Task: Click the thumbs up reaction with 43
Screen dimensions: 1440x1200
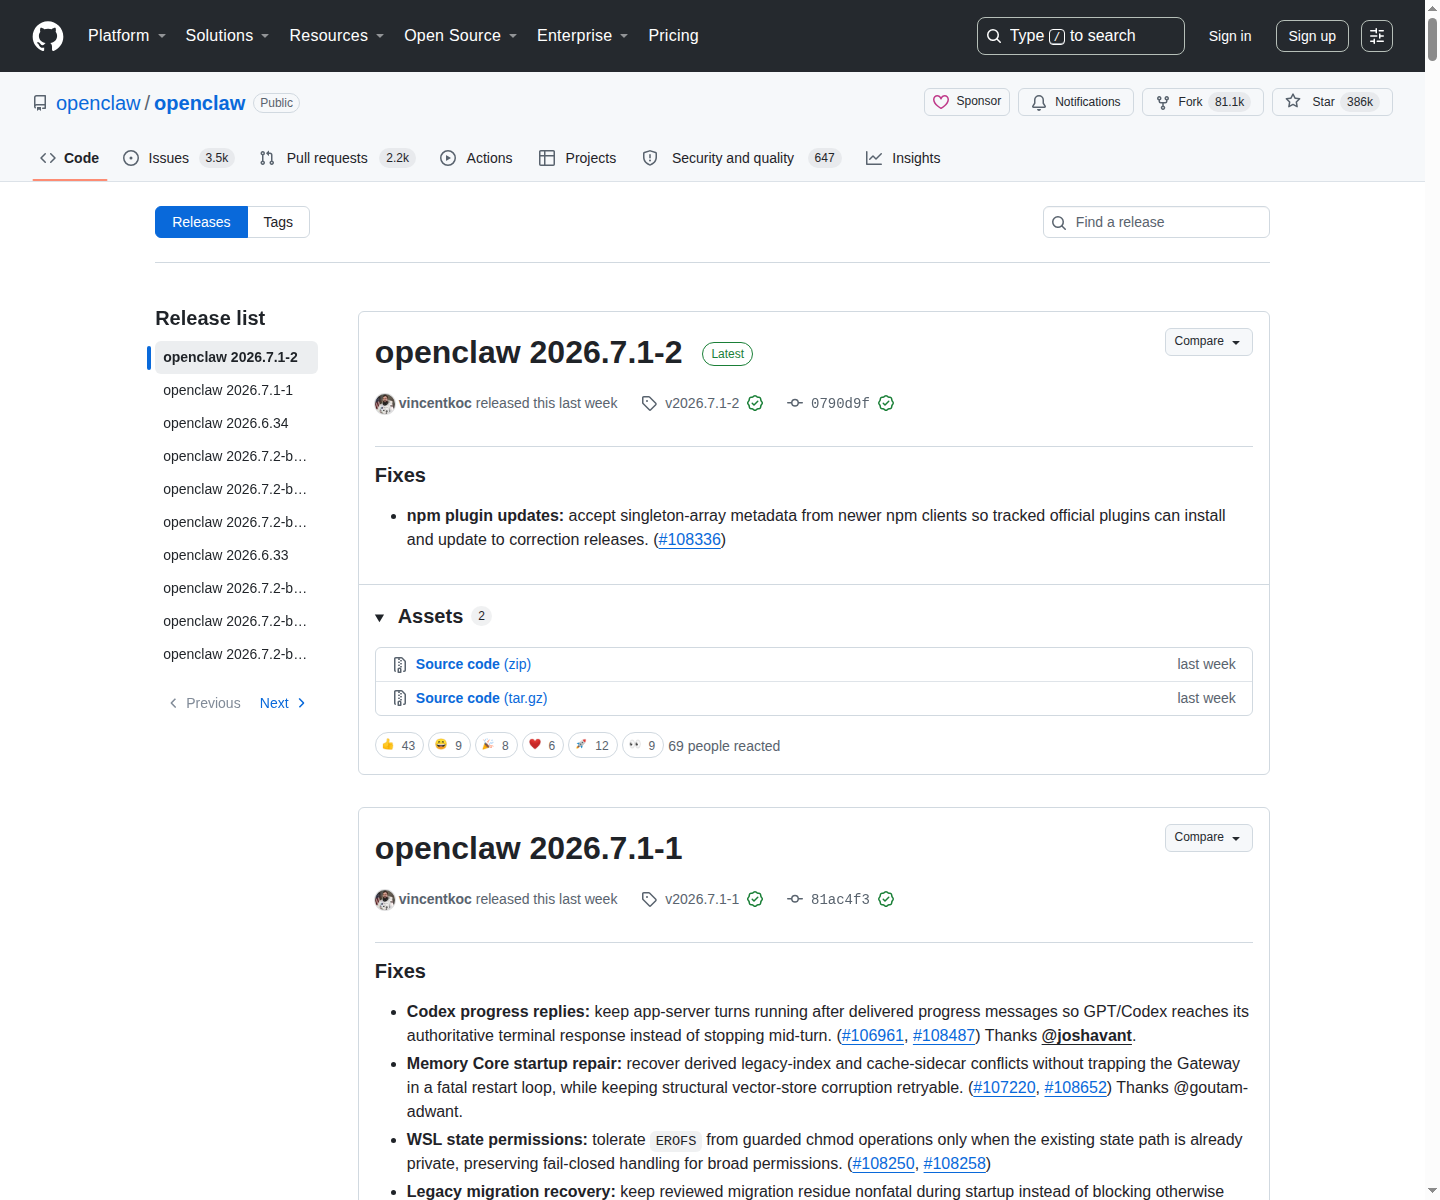Action: click(399, 745)
